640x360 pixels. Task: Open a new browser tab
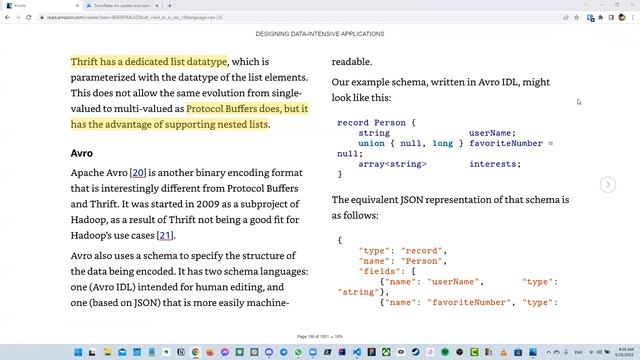[x=169, y=6]
